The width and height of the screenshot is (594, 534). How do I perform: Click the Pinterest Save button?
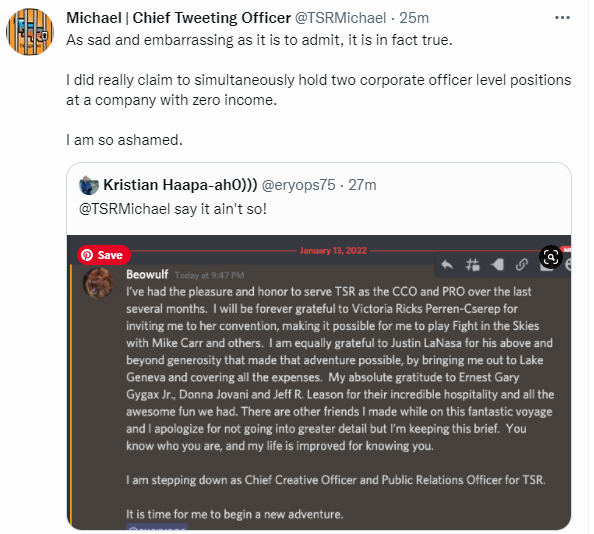(x=104, y=255)
